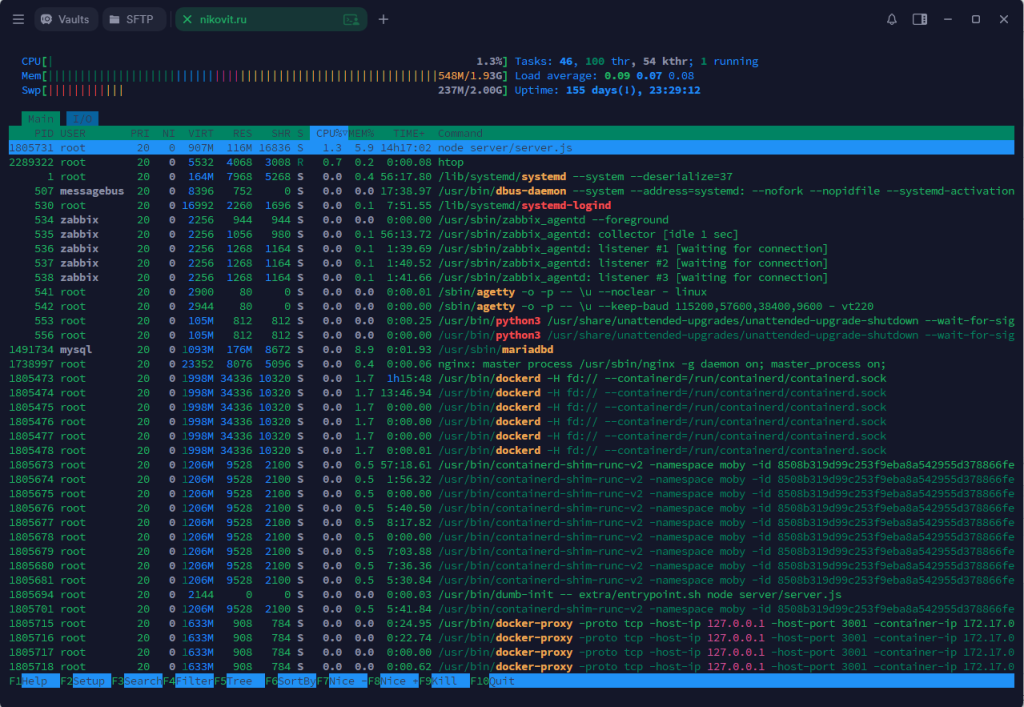
Task: Select the zabbix listener #3 row
Action: (511, 277)
